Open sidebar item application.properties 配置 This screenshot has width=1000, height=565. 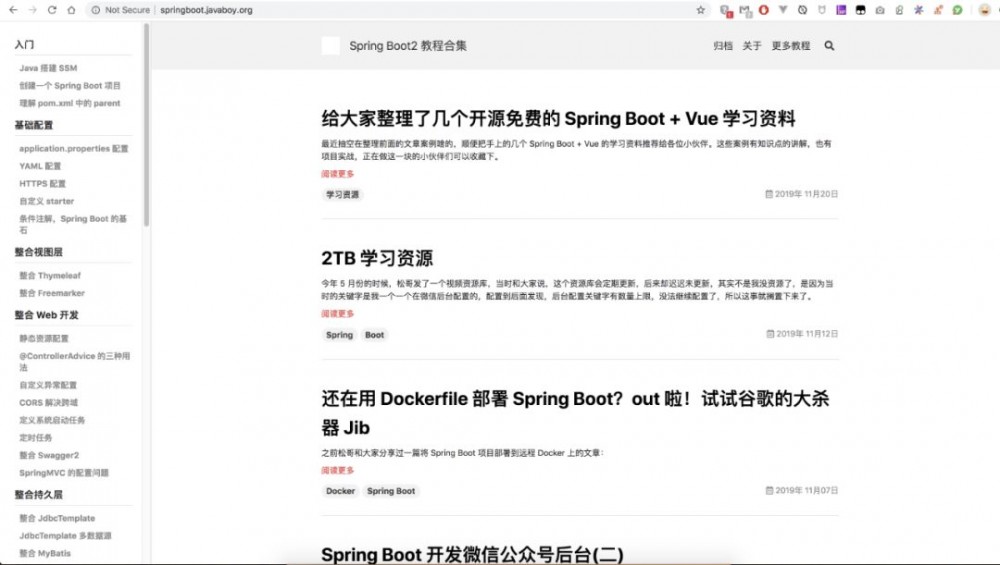click(x=73, y=149)
